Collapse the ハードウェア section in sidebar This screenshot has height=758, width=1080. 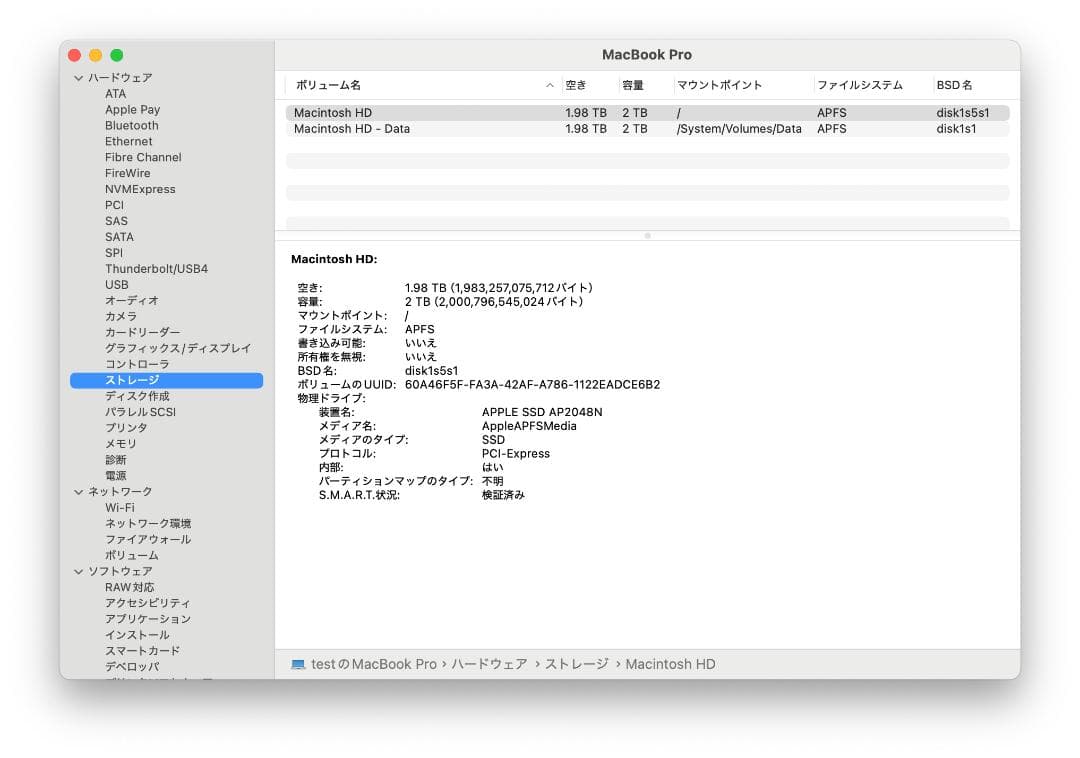[x=78, y=77]
